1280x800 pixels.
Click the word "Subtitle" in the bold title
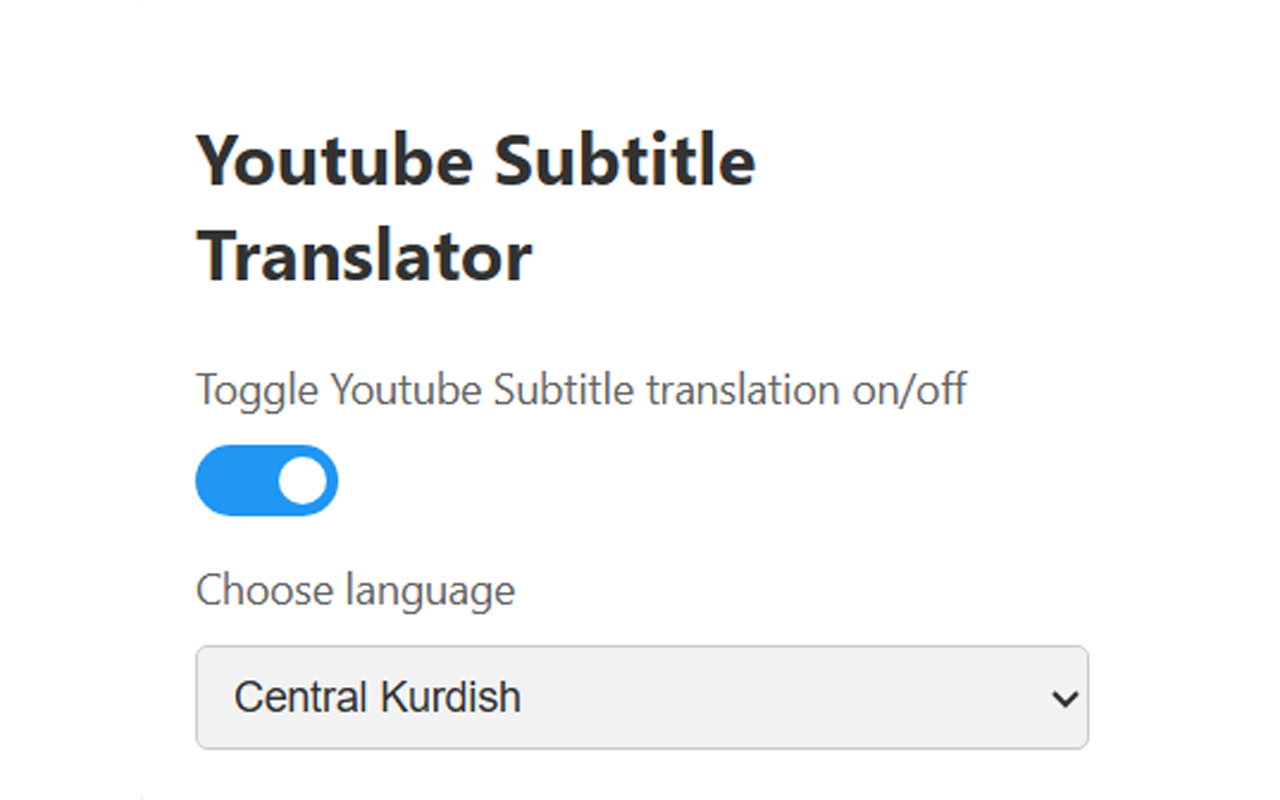pyautogui.click(x=625, y=160)
